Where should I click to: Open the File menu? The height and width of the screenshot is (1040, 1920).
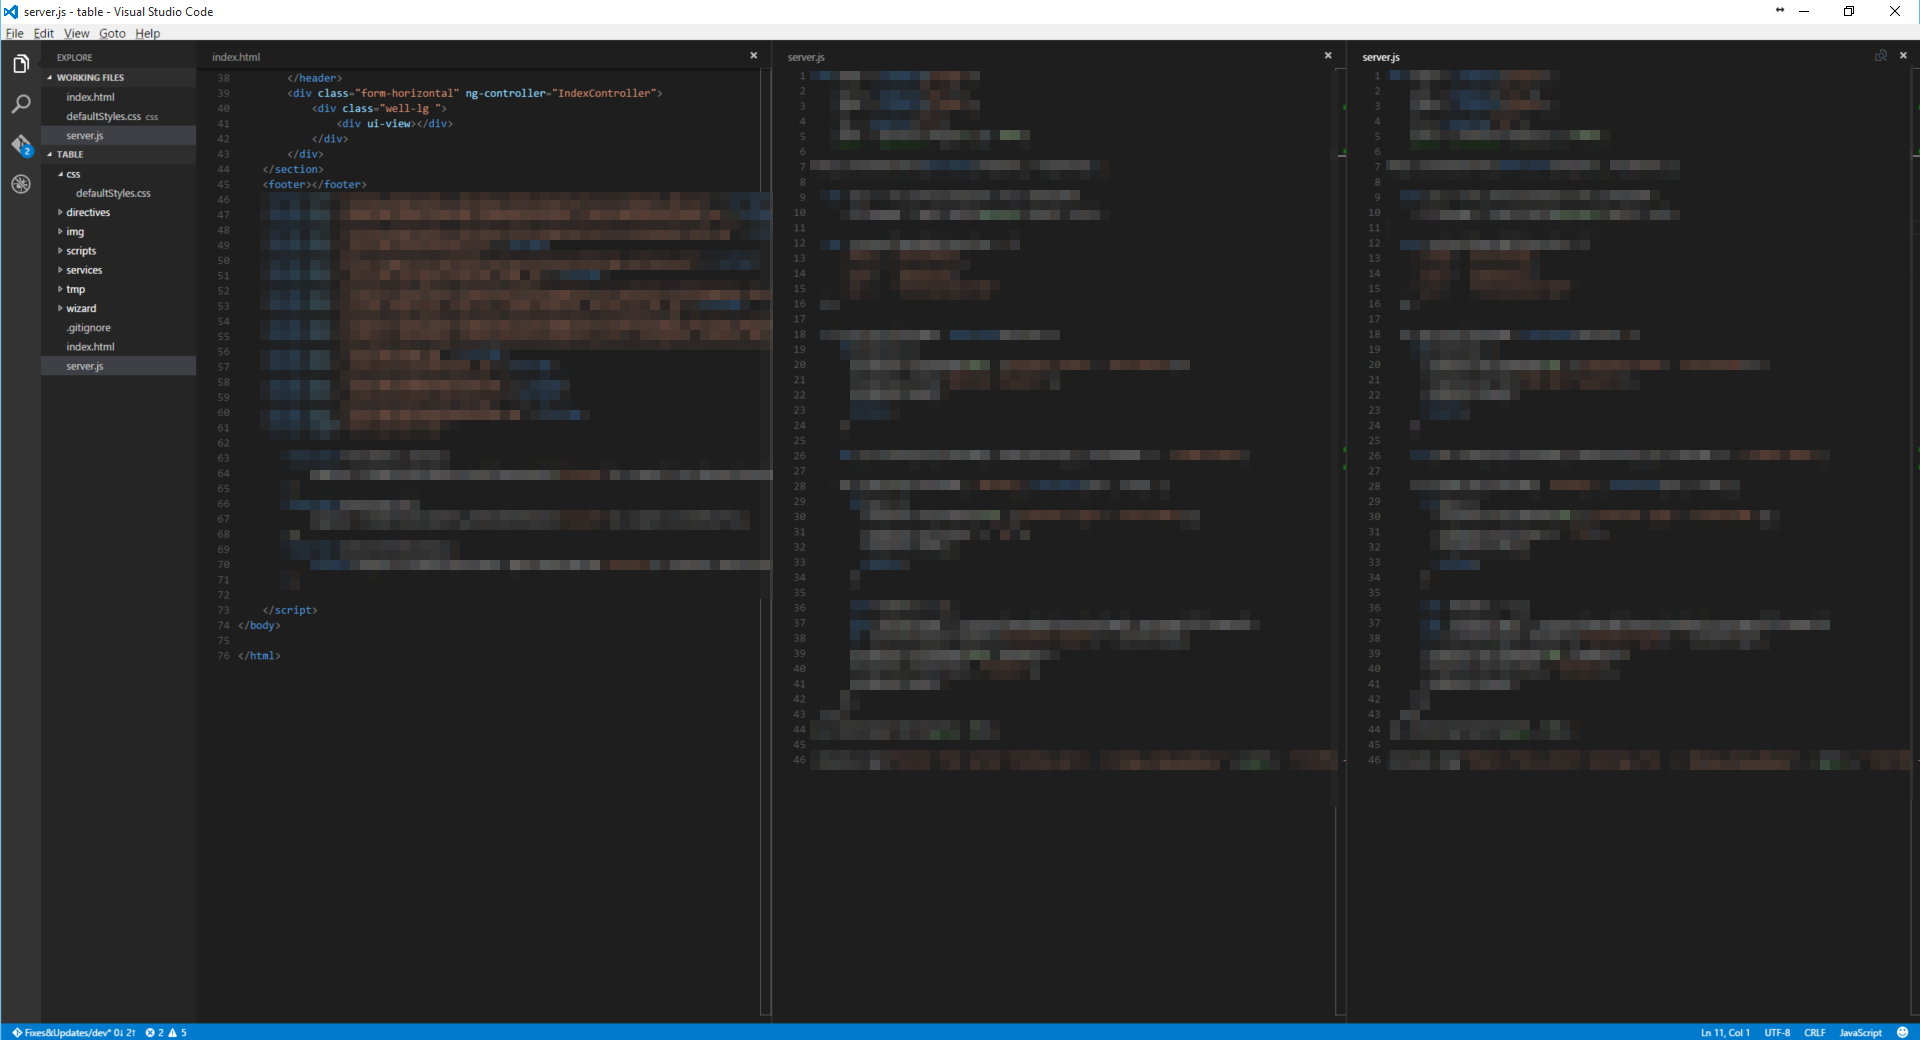pyautogui.click(x=15, y=33)
